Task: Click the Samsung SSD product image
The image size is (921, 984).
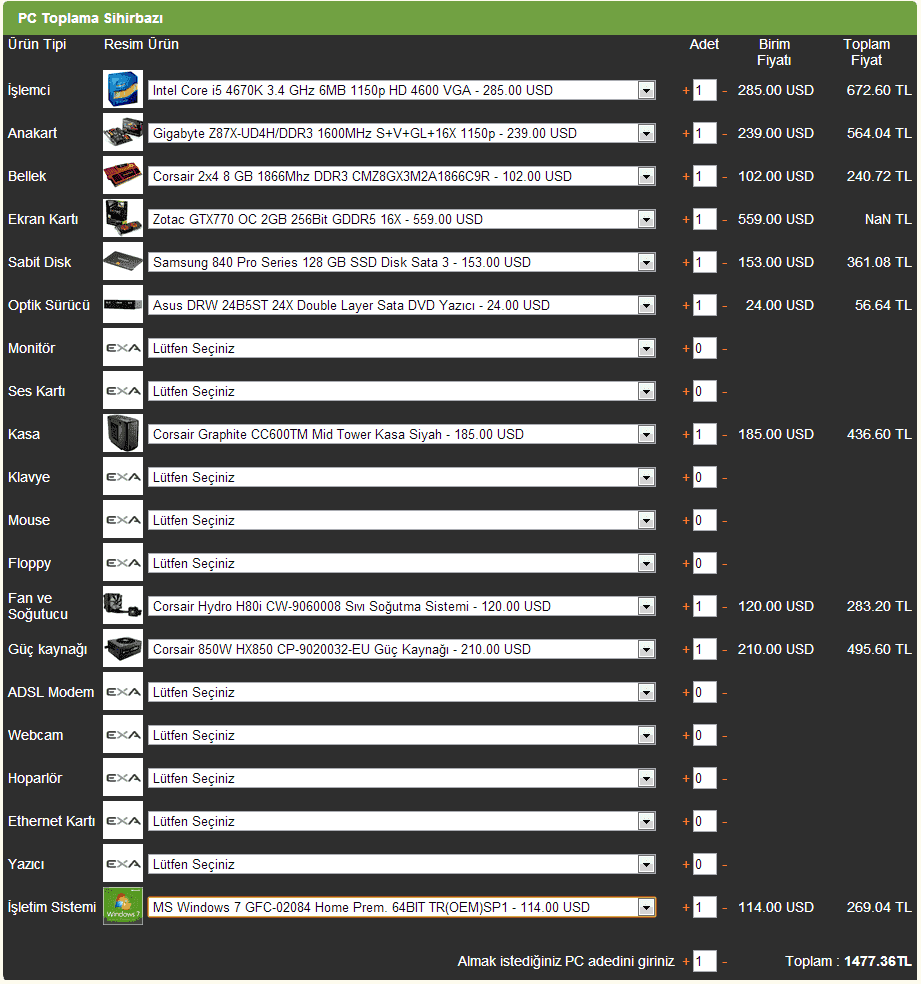Action: [x=123, y=262]
